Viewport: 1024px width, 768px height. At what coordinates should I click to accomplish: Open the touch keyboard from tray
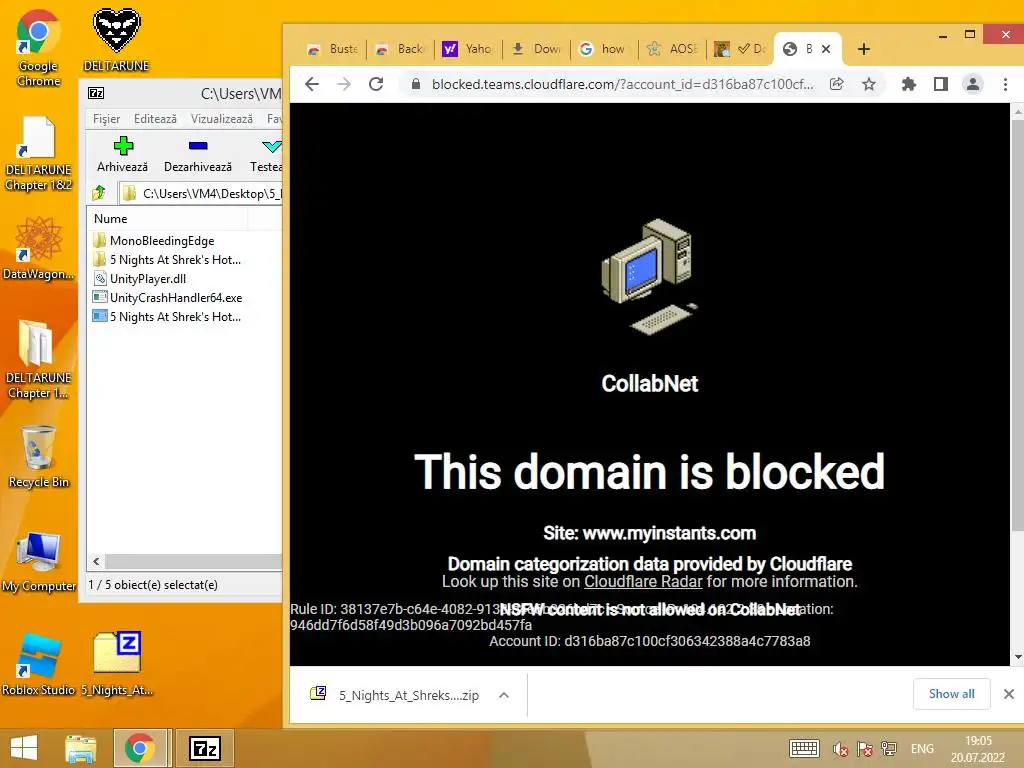(804, 748)
